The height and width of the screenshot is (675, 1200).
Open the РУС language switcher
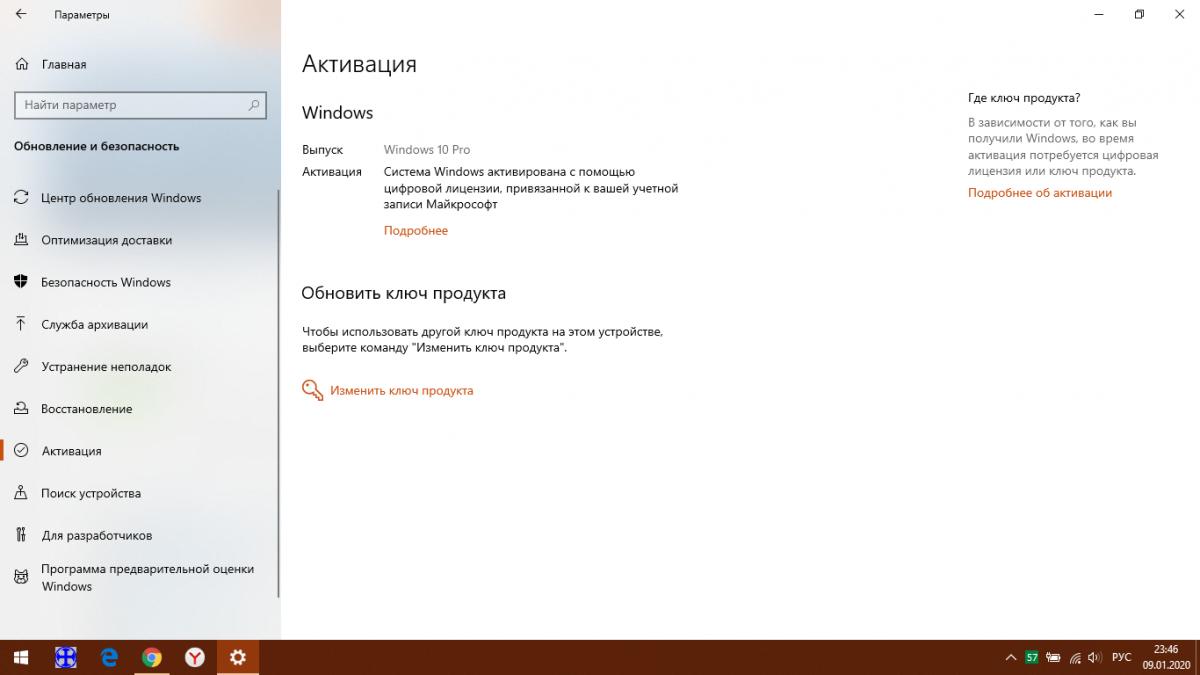coord(1121,657)
